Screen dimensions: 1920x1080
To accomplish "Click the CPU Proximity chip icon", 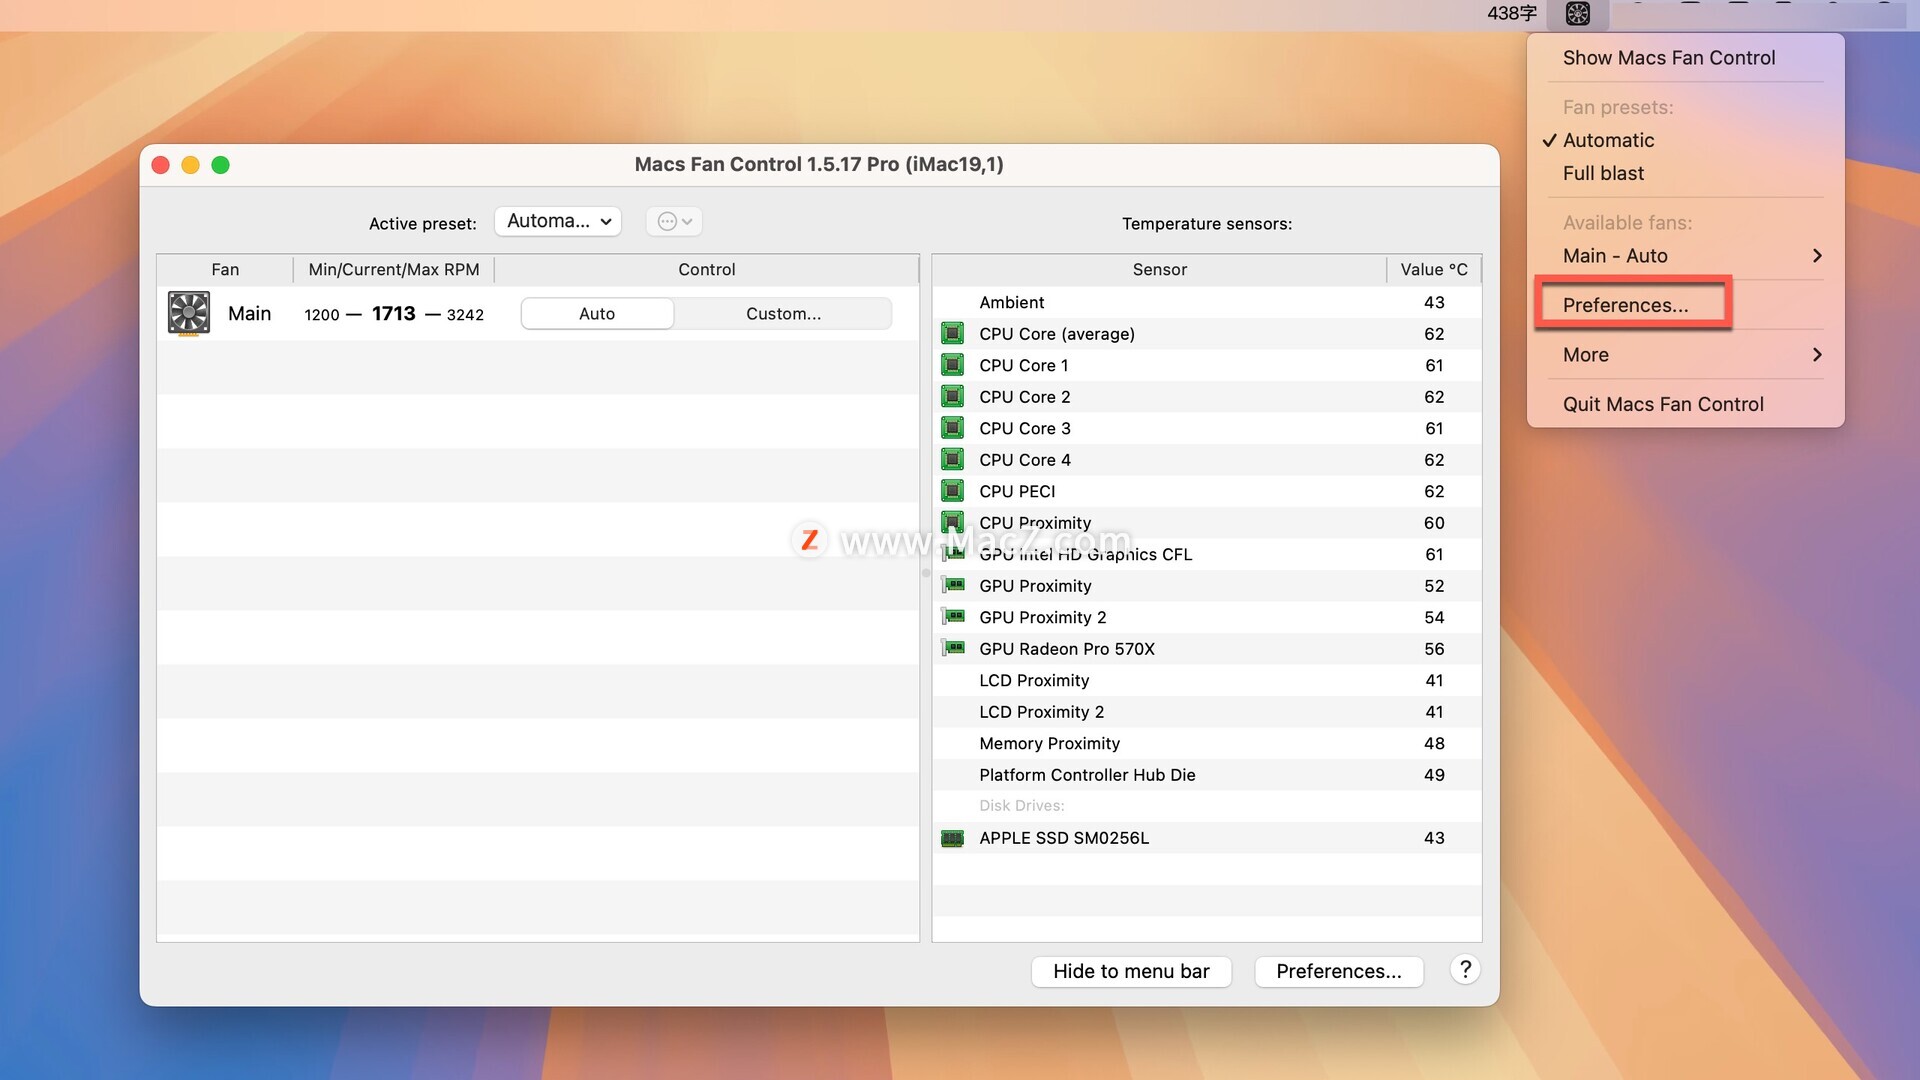I will (x=953, y=522).
